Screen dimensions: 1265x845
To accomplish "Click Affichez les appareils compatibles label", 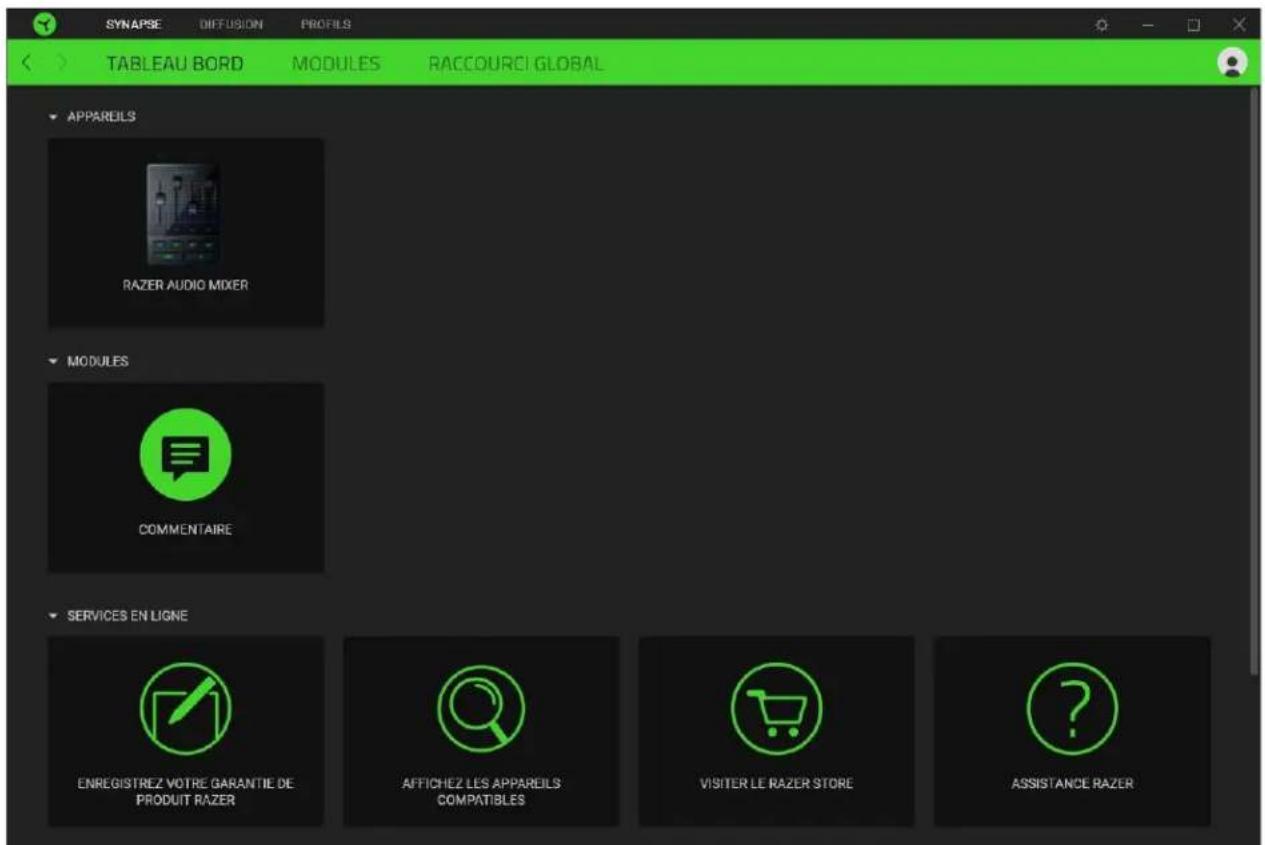I will [481, 792].
